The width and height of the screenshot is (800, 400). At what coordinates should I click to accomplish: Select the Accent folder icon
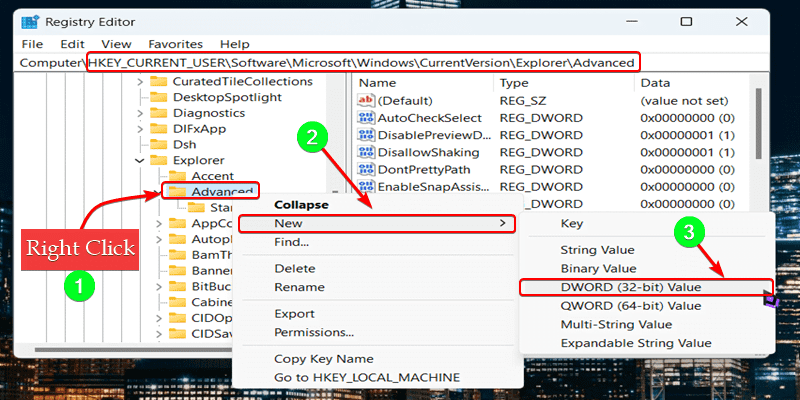click(178, 176)
